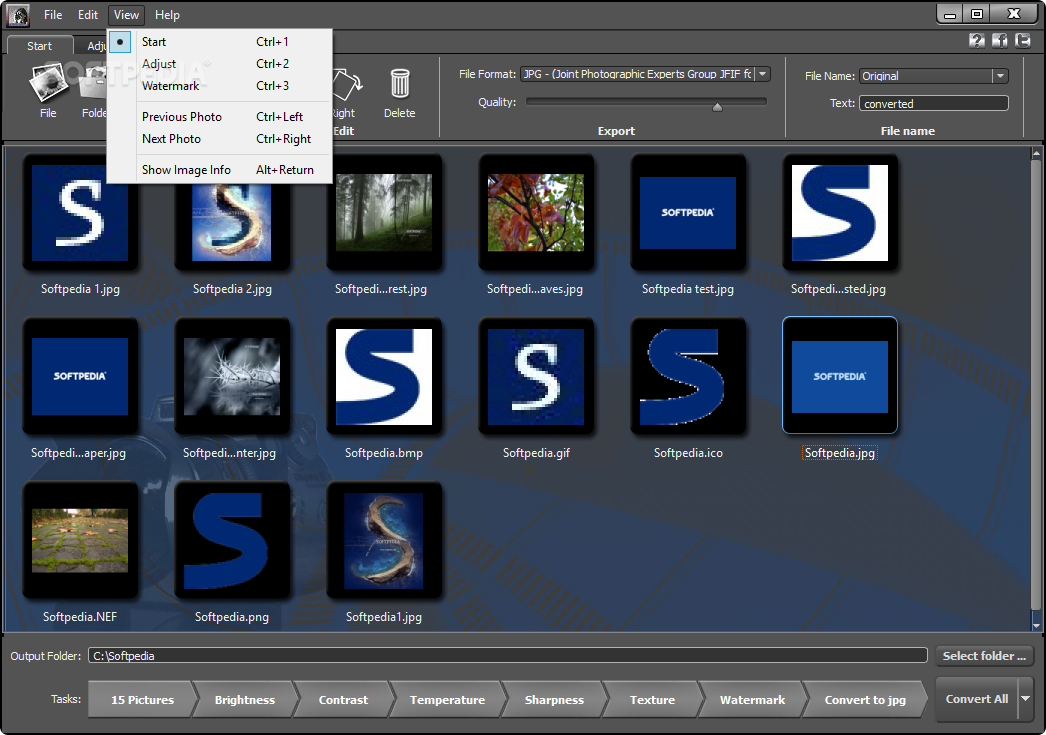Select the Softpedi...nter.jpg thumbnail
This screenshot has height=735, width=1046.
pyautogui.click(x=232, y=376)
